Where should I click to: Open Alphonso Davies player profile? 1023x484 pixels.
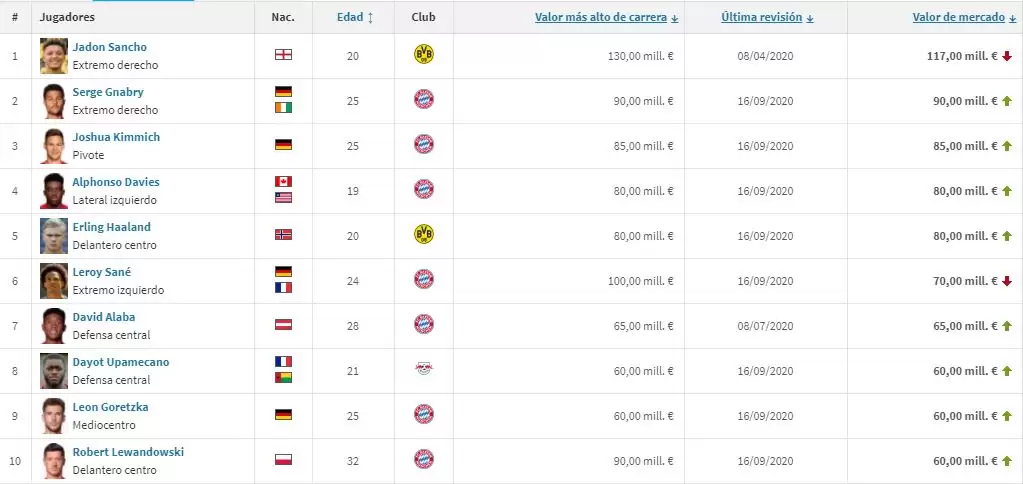click(116, 182)
